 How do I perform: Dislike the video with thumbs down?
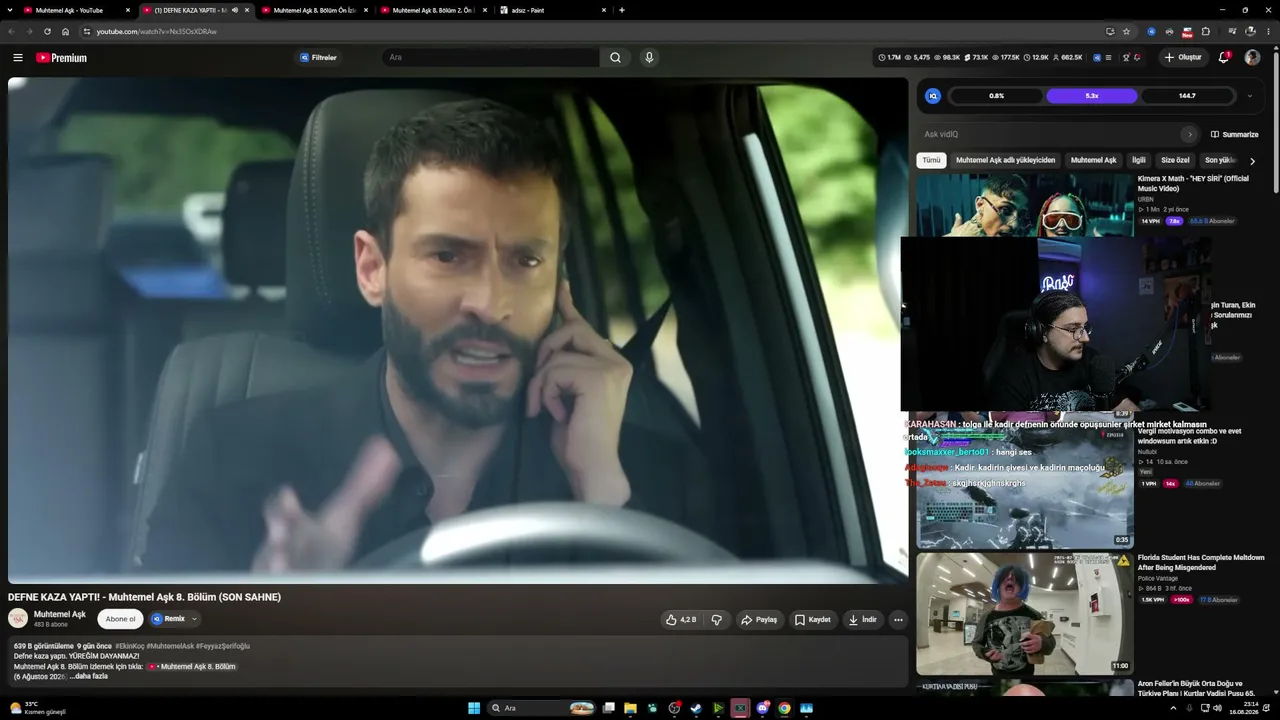click(x=717, y=620)
